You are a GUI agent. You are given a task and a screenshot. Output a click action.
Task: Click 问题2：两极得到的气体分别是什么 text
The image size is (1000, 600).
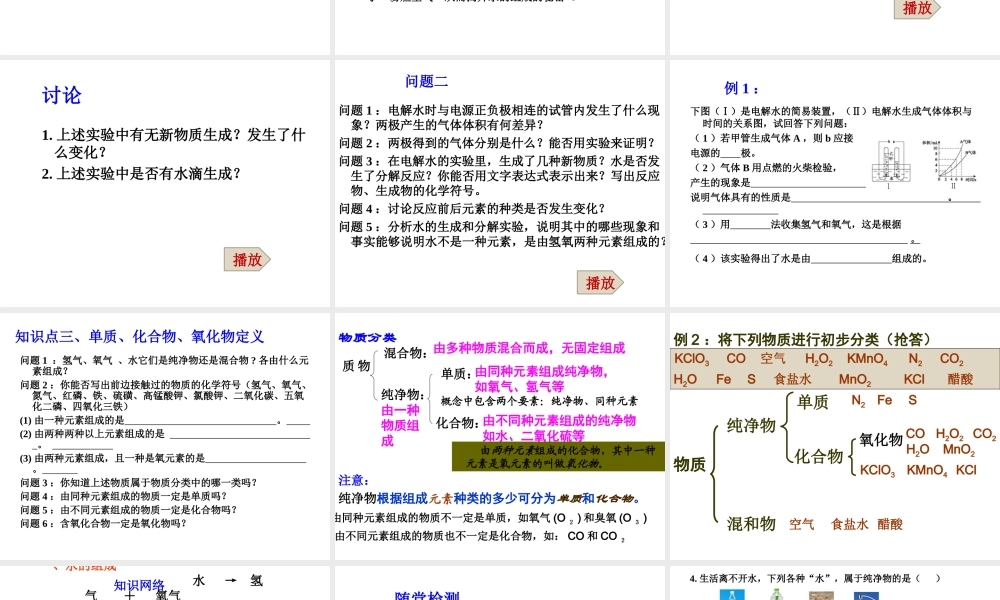tap(497, 143)
